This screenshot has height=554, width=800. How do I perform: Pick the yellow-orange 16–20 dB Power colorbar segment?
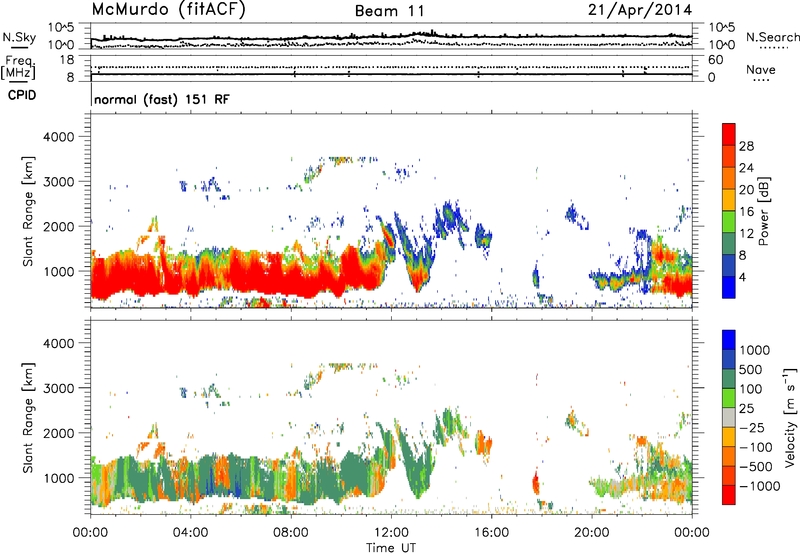point(729,200)
